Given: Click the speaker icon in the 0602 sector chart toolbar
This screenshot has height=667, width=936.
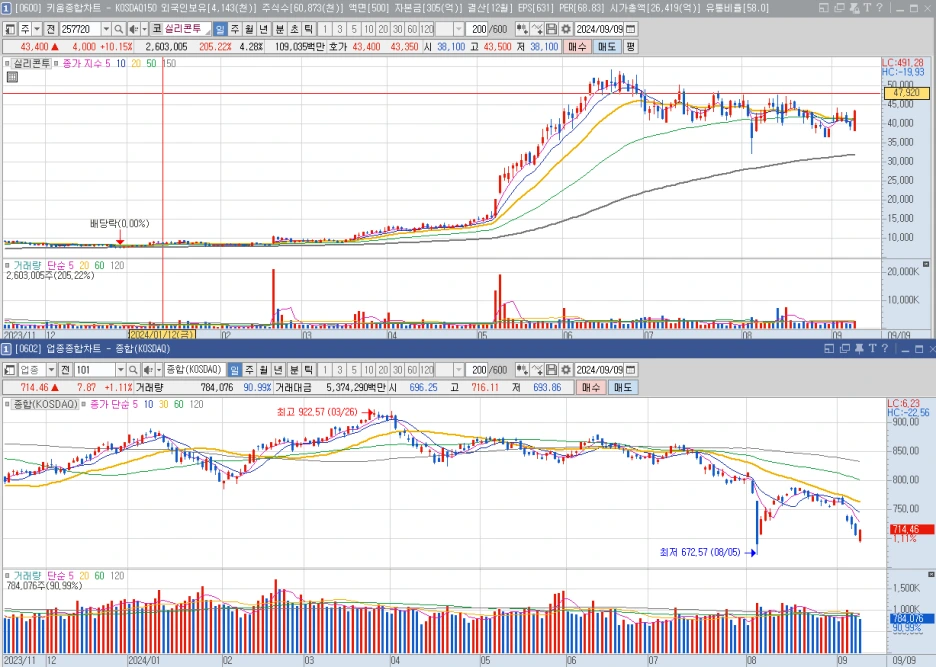Looking at the screenshot, I should [148, 370].
